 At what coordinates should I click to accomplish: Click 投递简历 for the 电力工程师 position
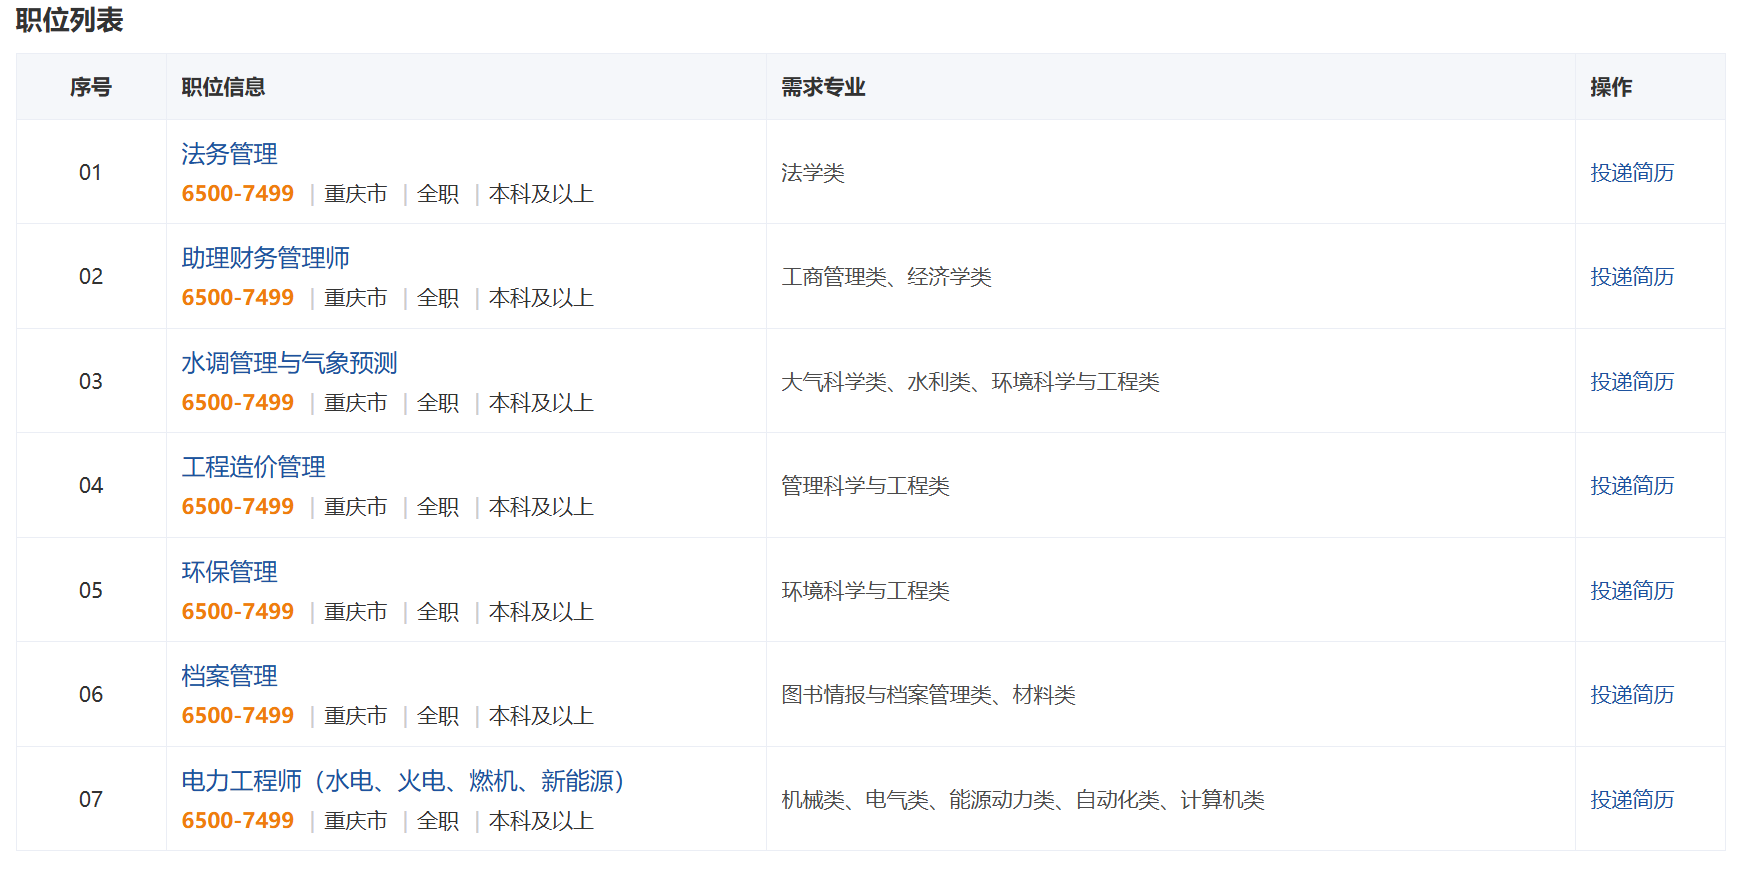[1631, 800]
